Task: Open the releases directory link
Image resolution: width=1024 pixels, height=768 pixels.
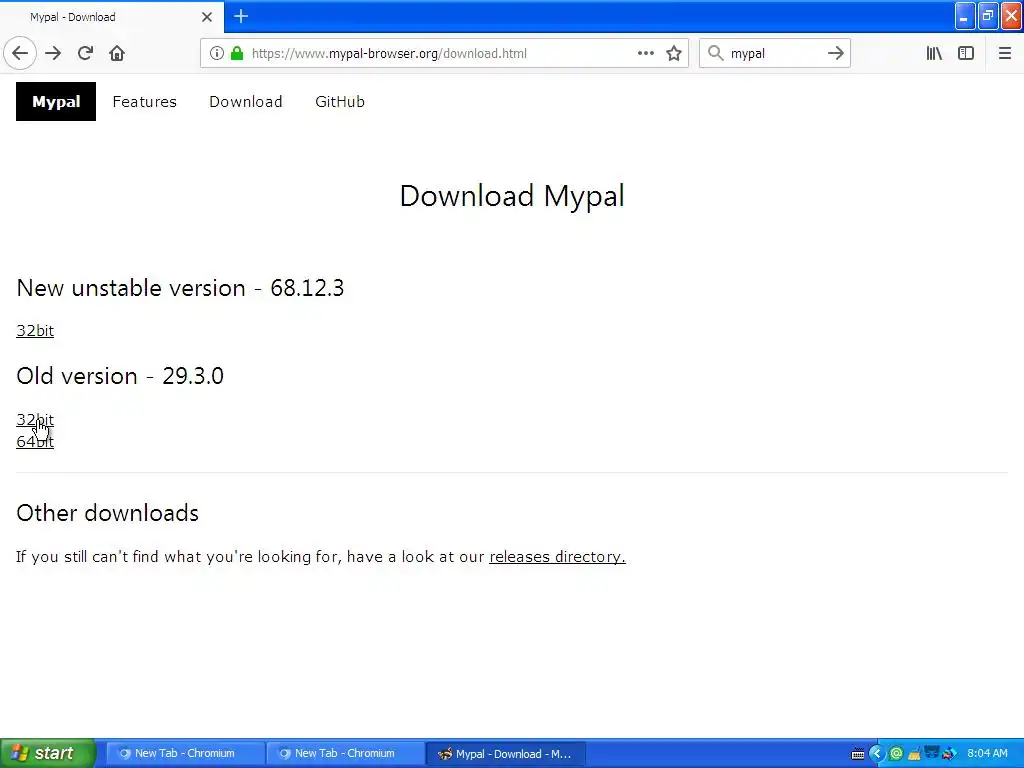Action: point(557,556)
